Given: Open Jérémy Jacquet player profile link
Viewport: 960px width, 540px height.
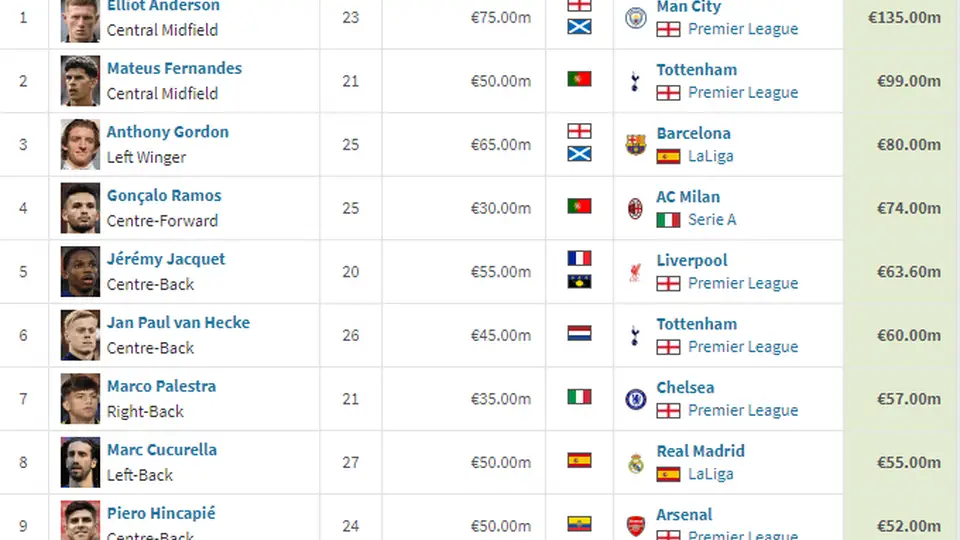Looking at the screenshot, I should [x=166, y=260].
